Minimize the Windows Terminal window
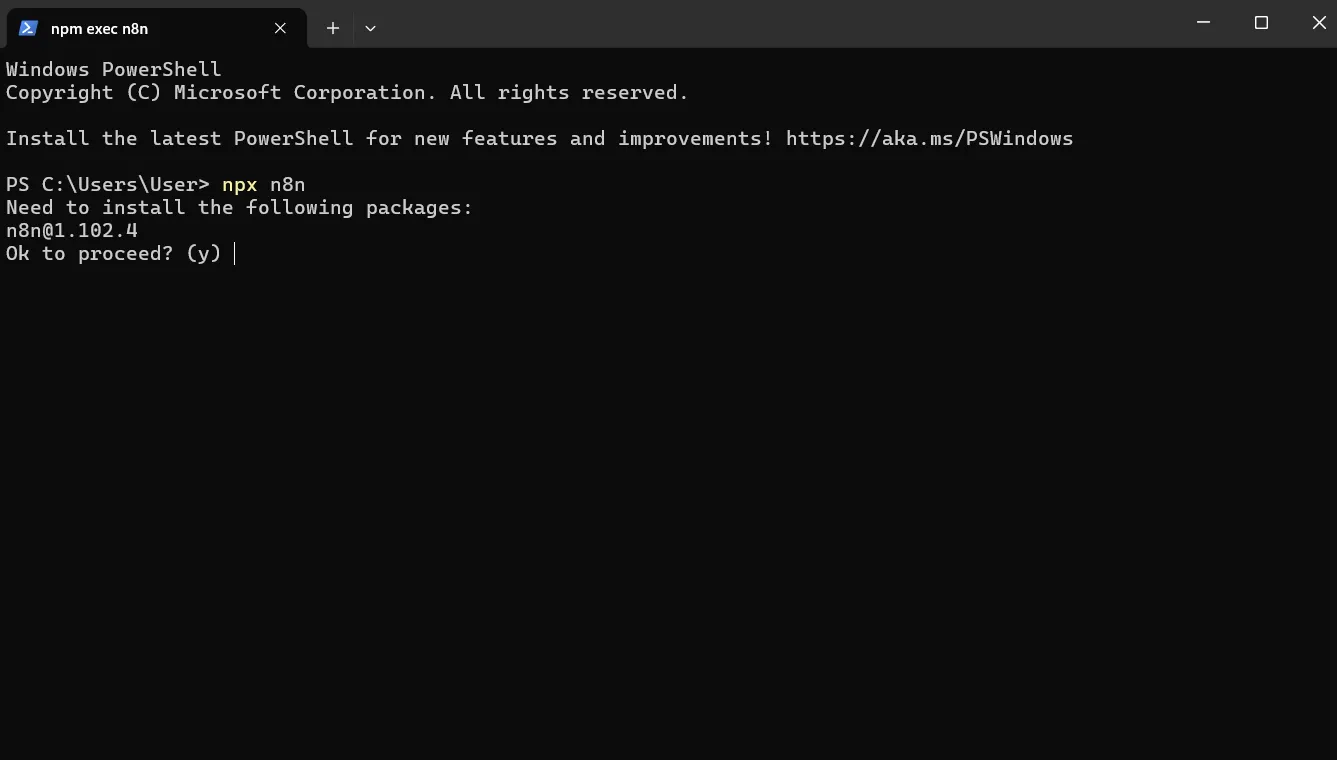This screenshot has height=760, width=1337. click(1204, 23)
